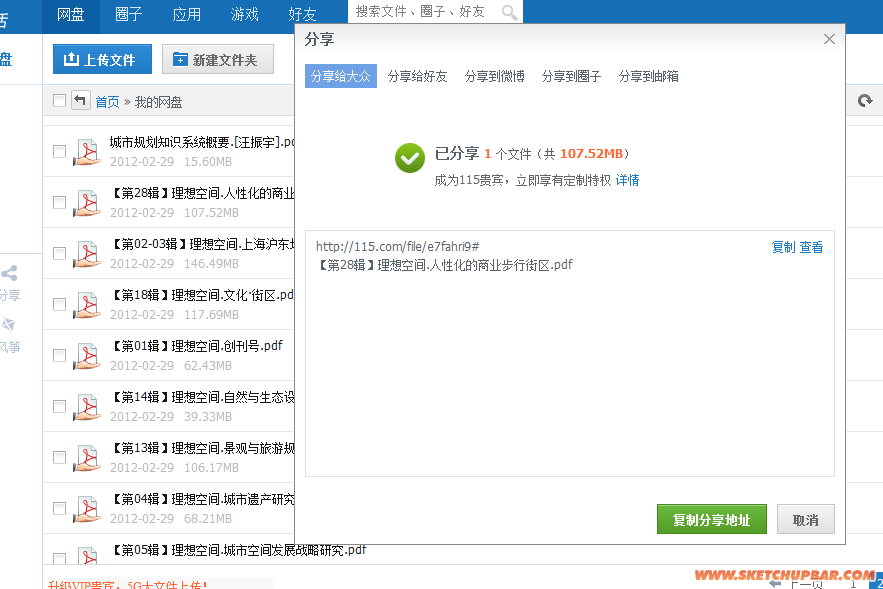Close the 分享 dialog with the X

(x=829, y=39)
